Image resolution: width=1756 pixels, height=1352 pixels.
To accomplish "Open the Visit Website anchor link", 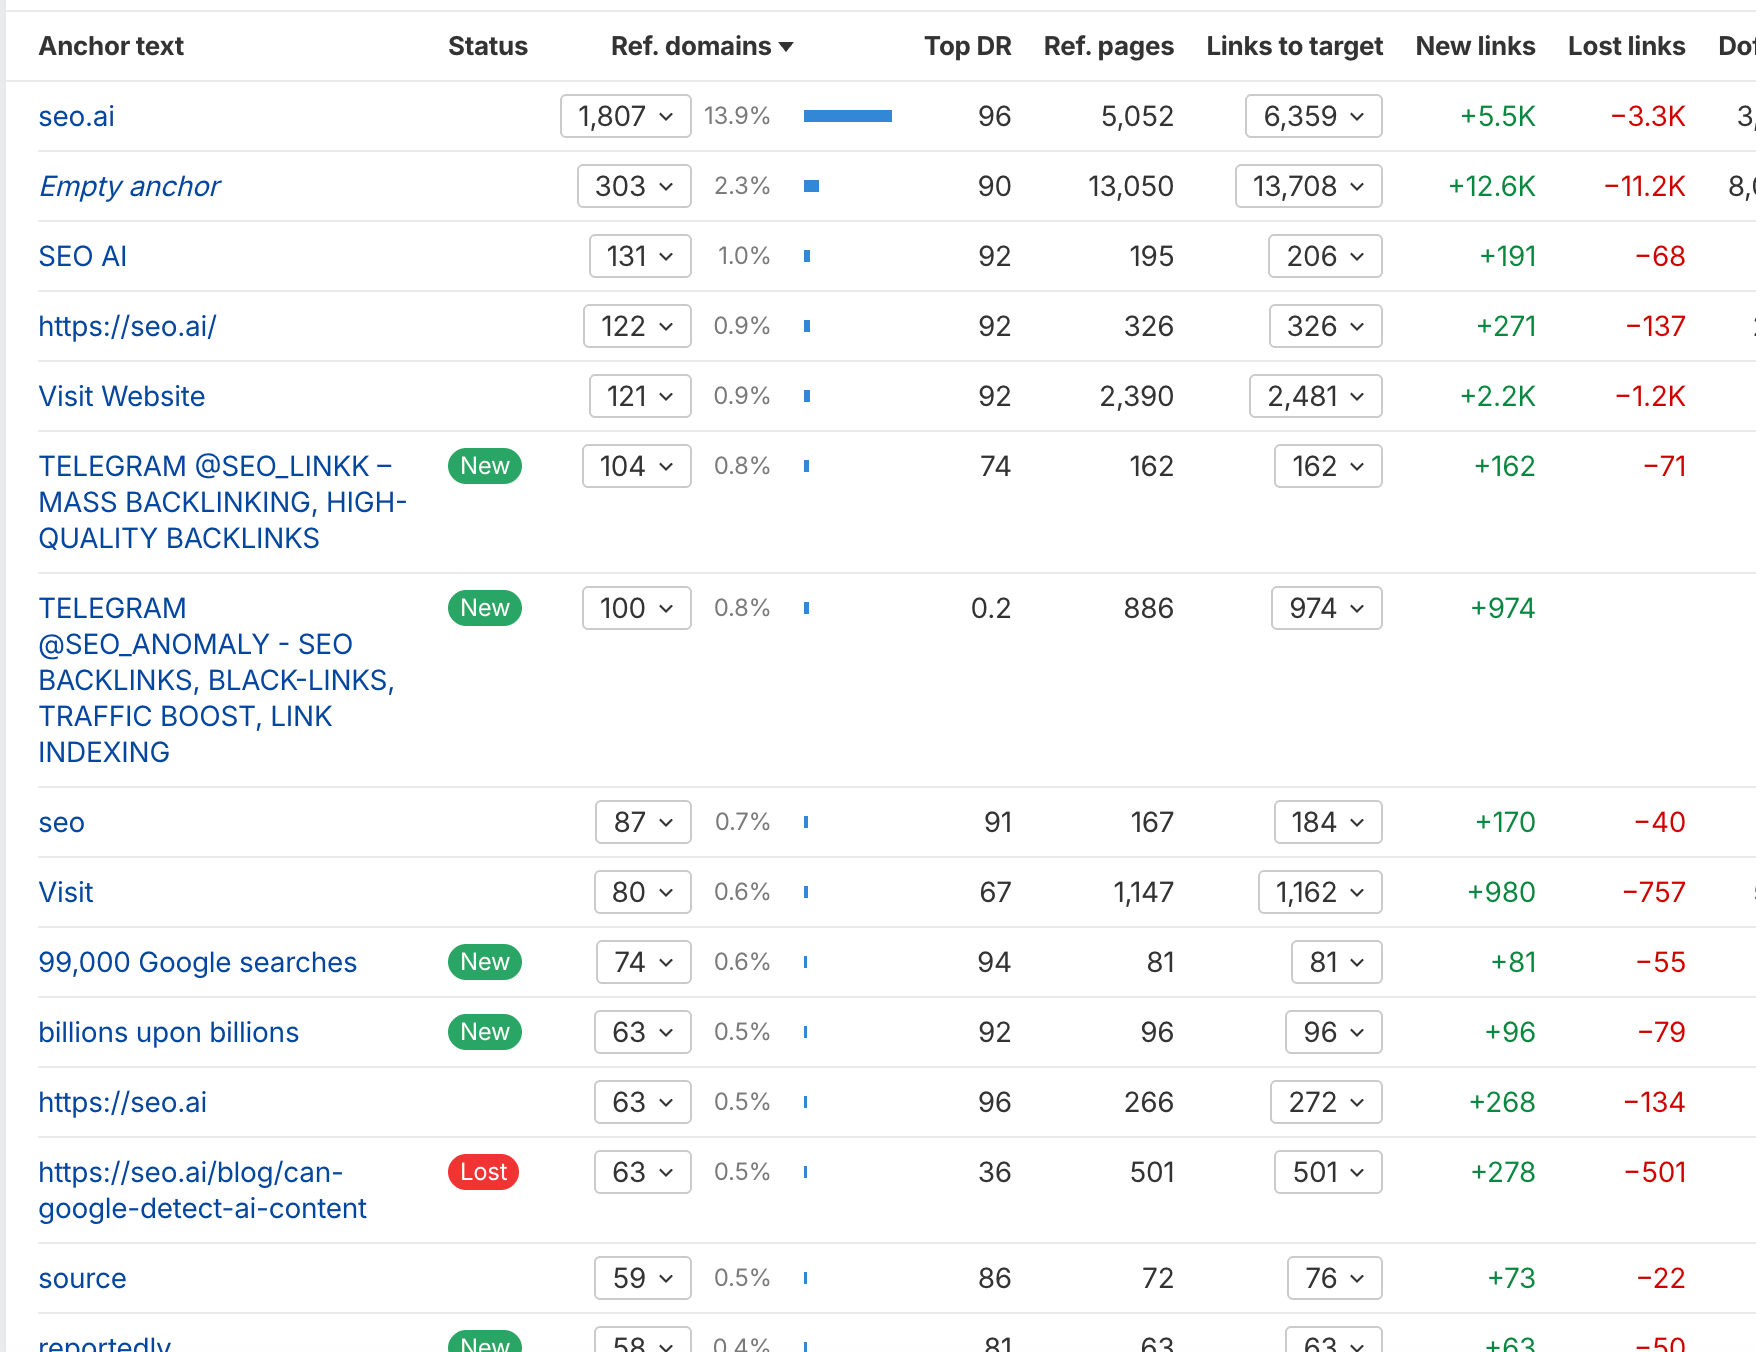I will pyautogui.click(x=121, y=396).
